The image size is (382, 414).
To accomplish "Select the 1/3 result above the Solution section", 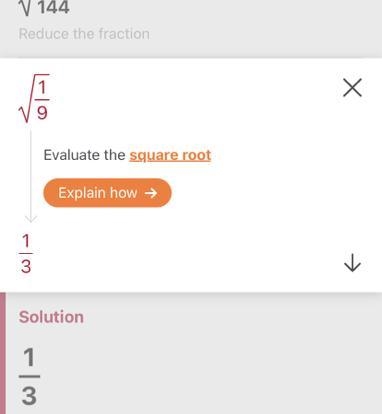I will (x=26, y=253).
